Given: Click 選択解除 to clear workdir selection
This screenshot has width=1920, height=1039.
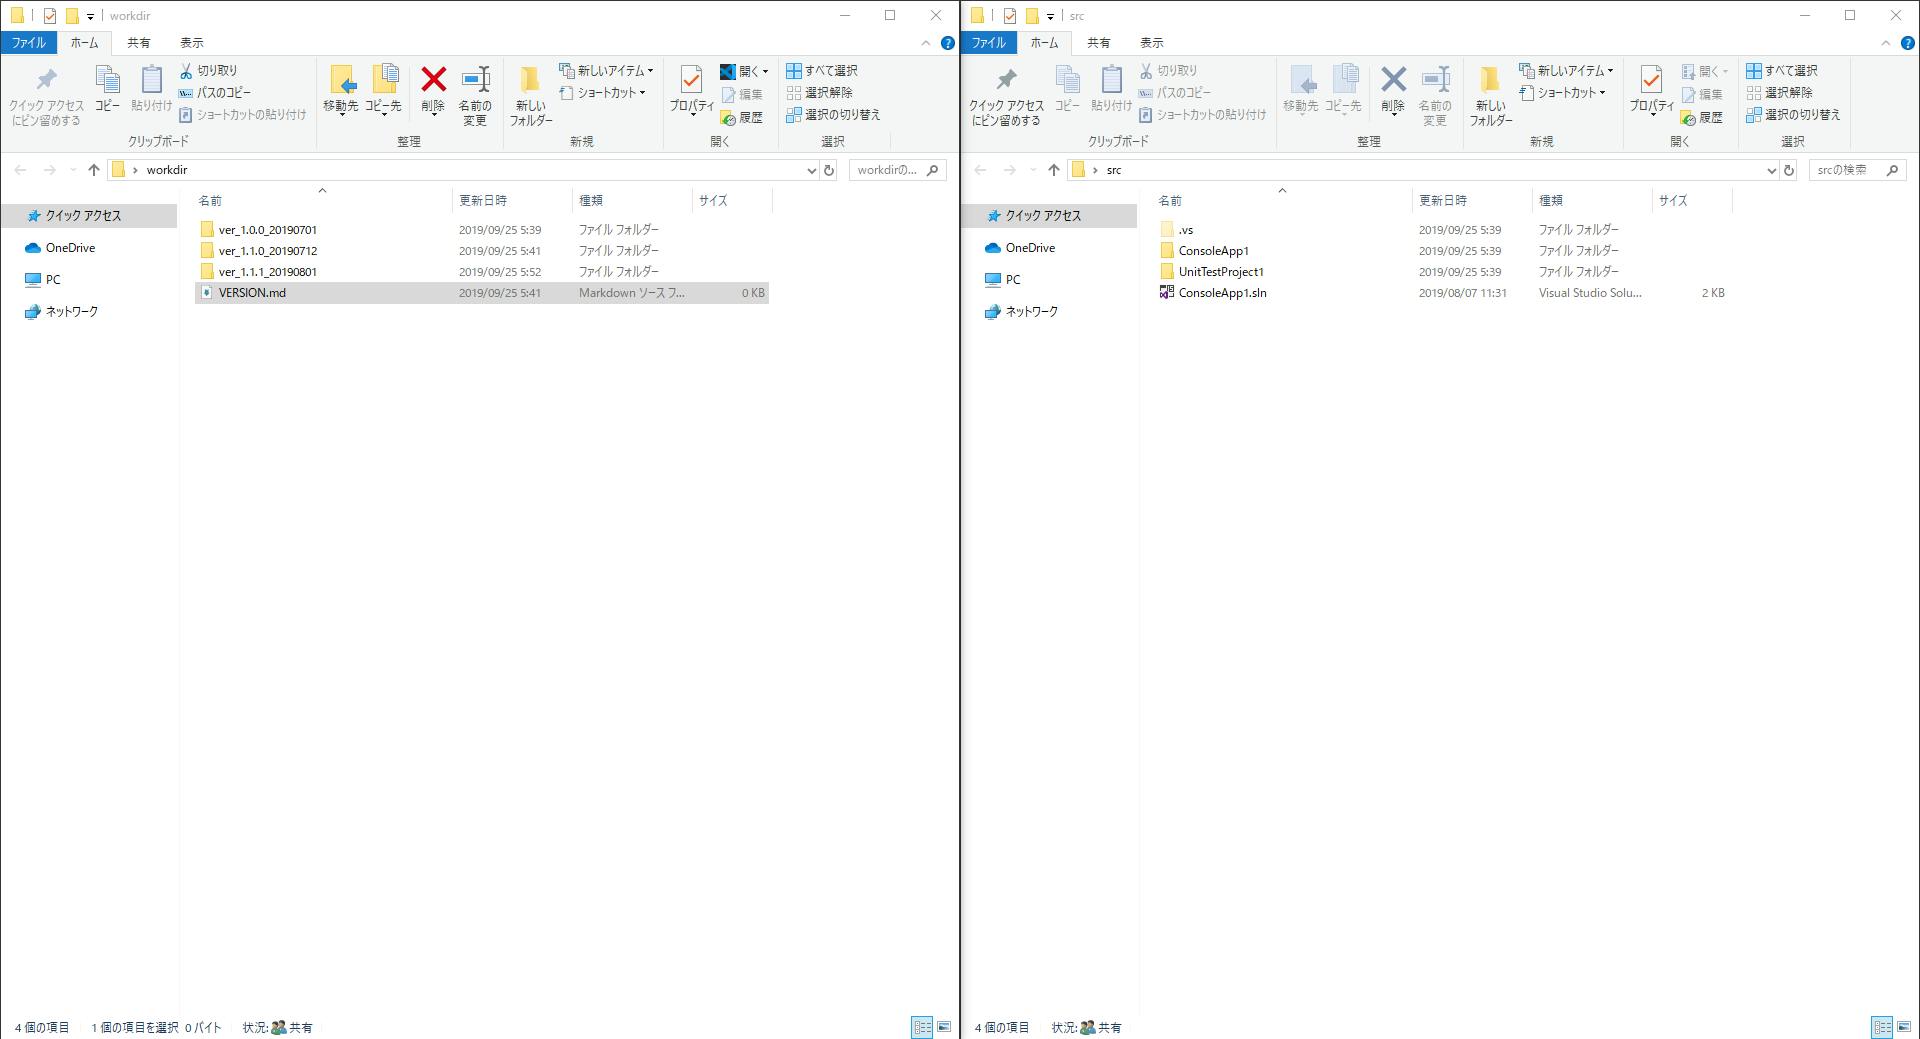Looking at the screenshot, I should click(829, 92).
